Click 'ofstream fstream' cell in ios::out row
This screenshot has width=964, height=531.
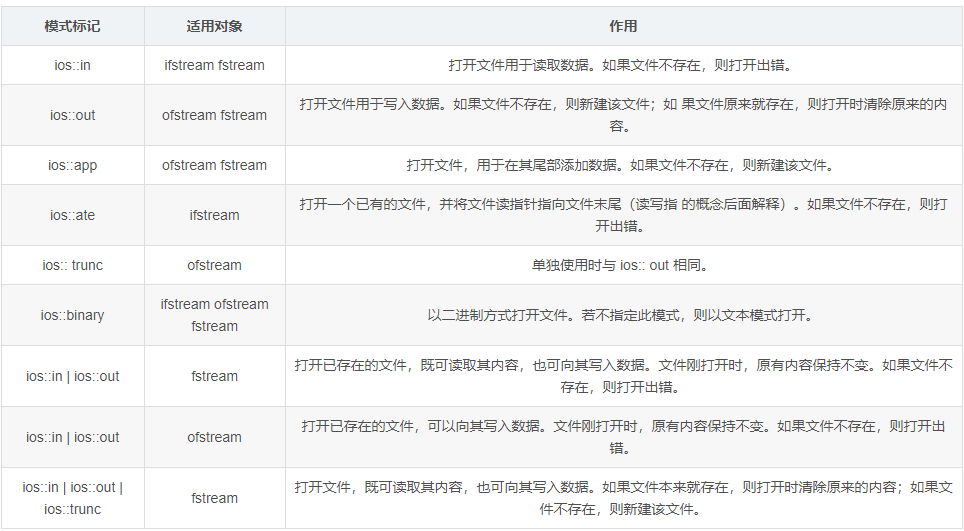point(215,115)
